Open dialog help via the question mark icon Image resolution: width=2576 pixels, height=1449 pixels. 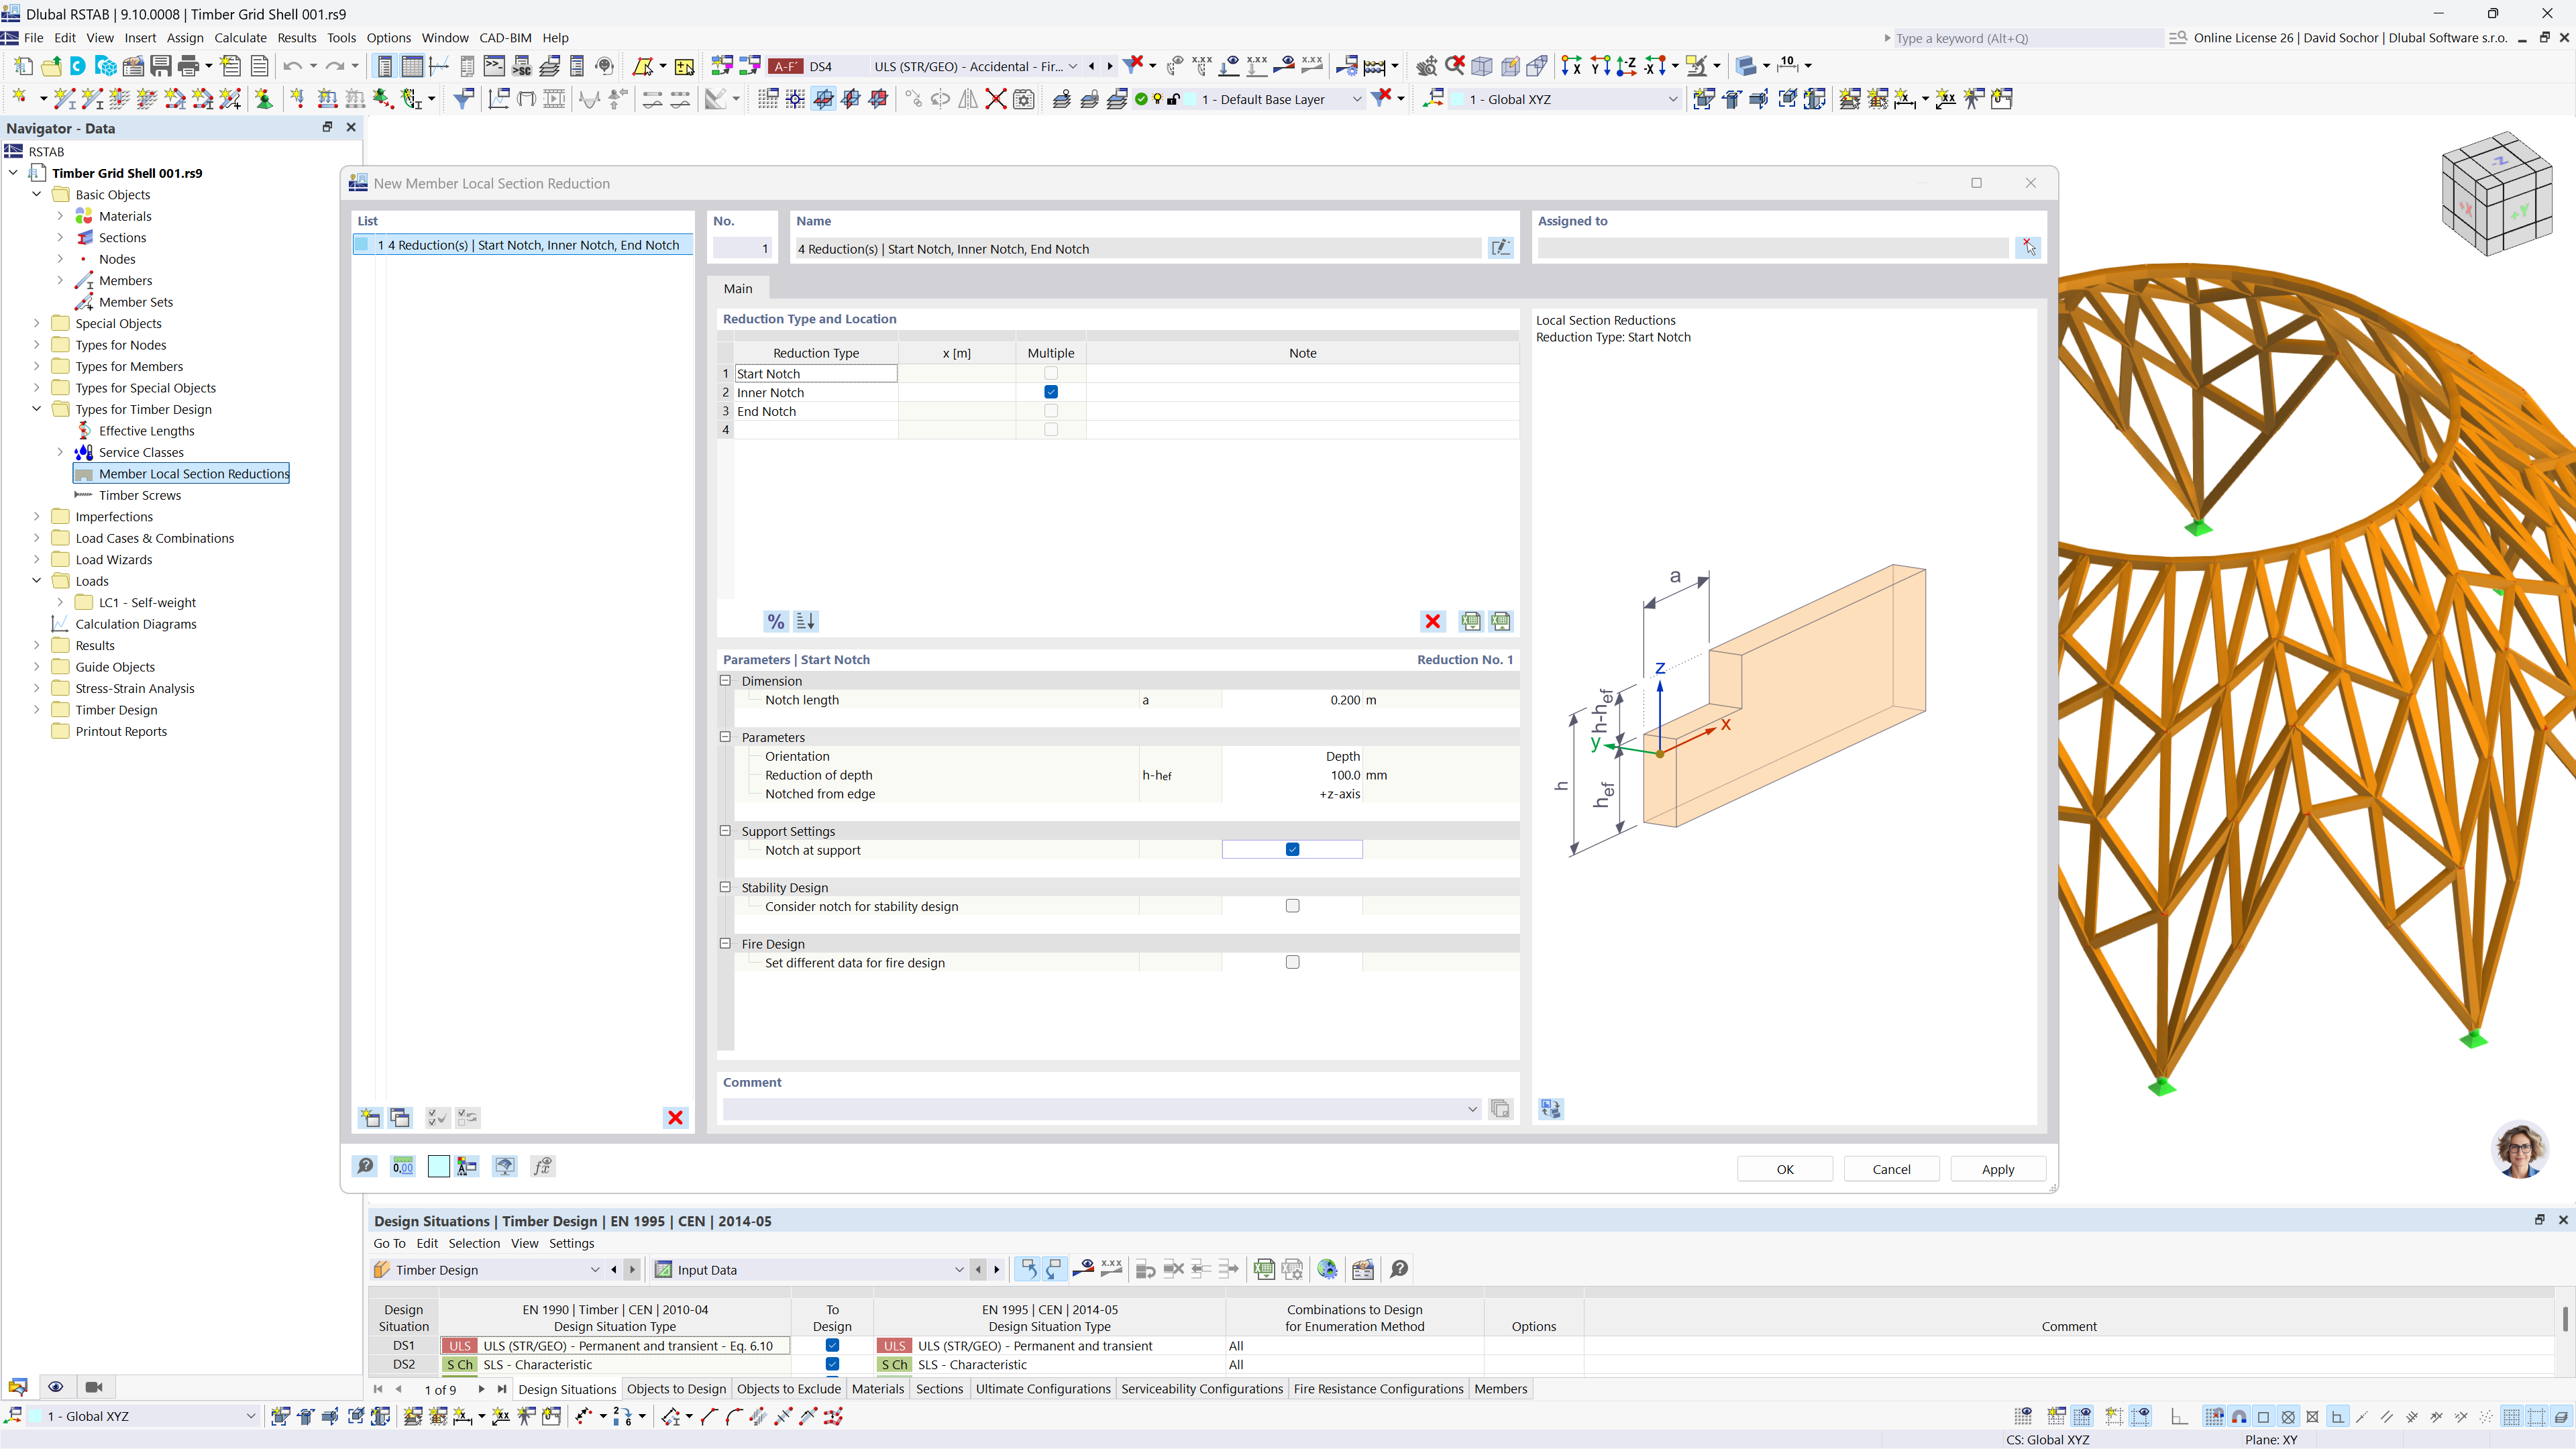click(x=364, y=1166)
